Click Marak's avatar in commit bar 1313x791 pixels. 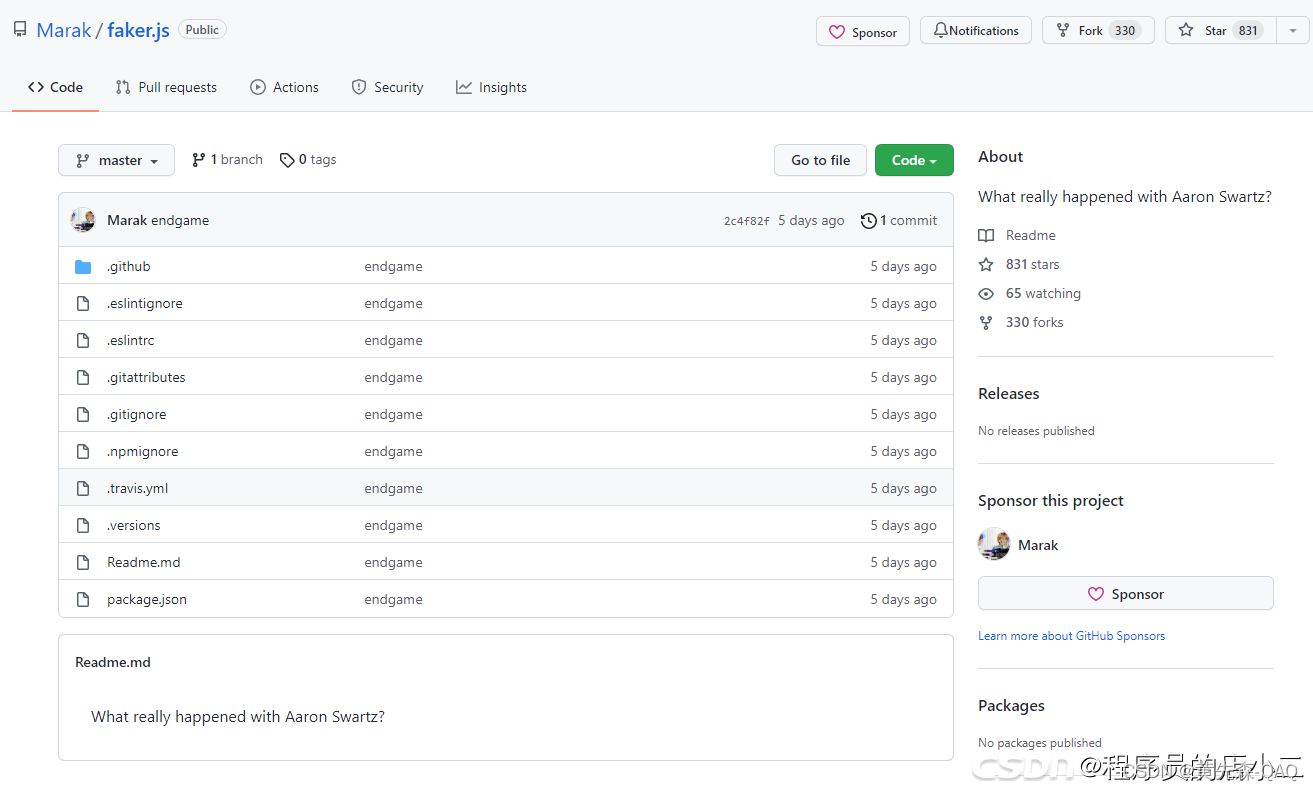tap(83, 220)
